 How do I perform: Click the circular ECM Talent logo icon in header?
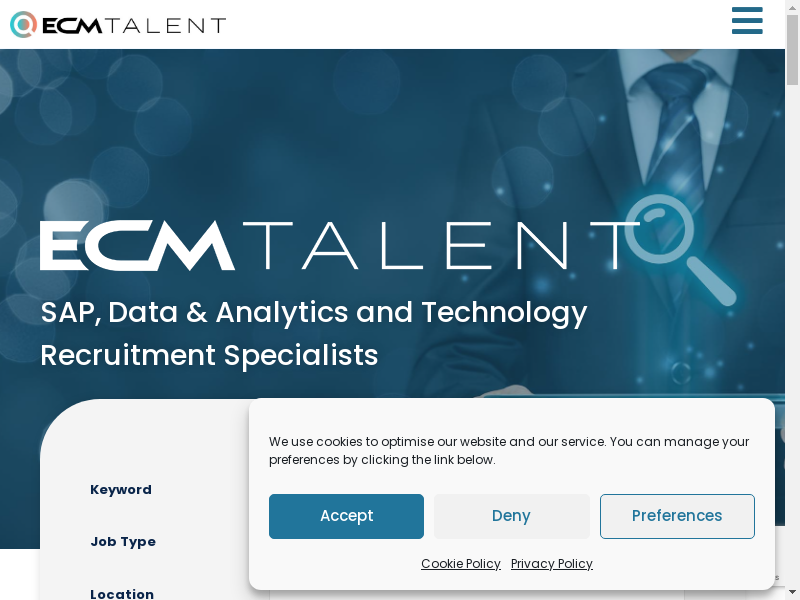pyautogui.click(x=23, y=25)
